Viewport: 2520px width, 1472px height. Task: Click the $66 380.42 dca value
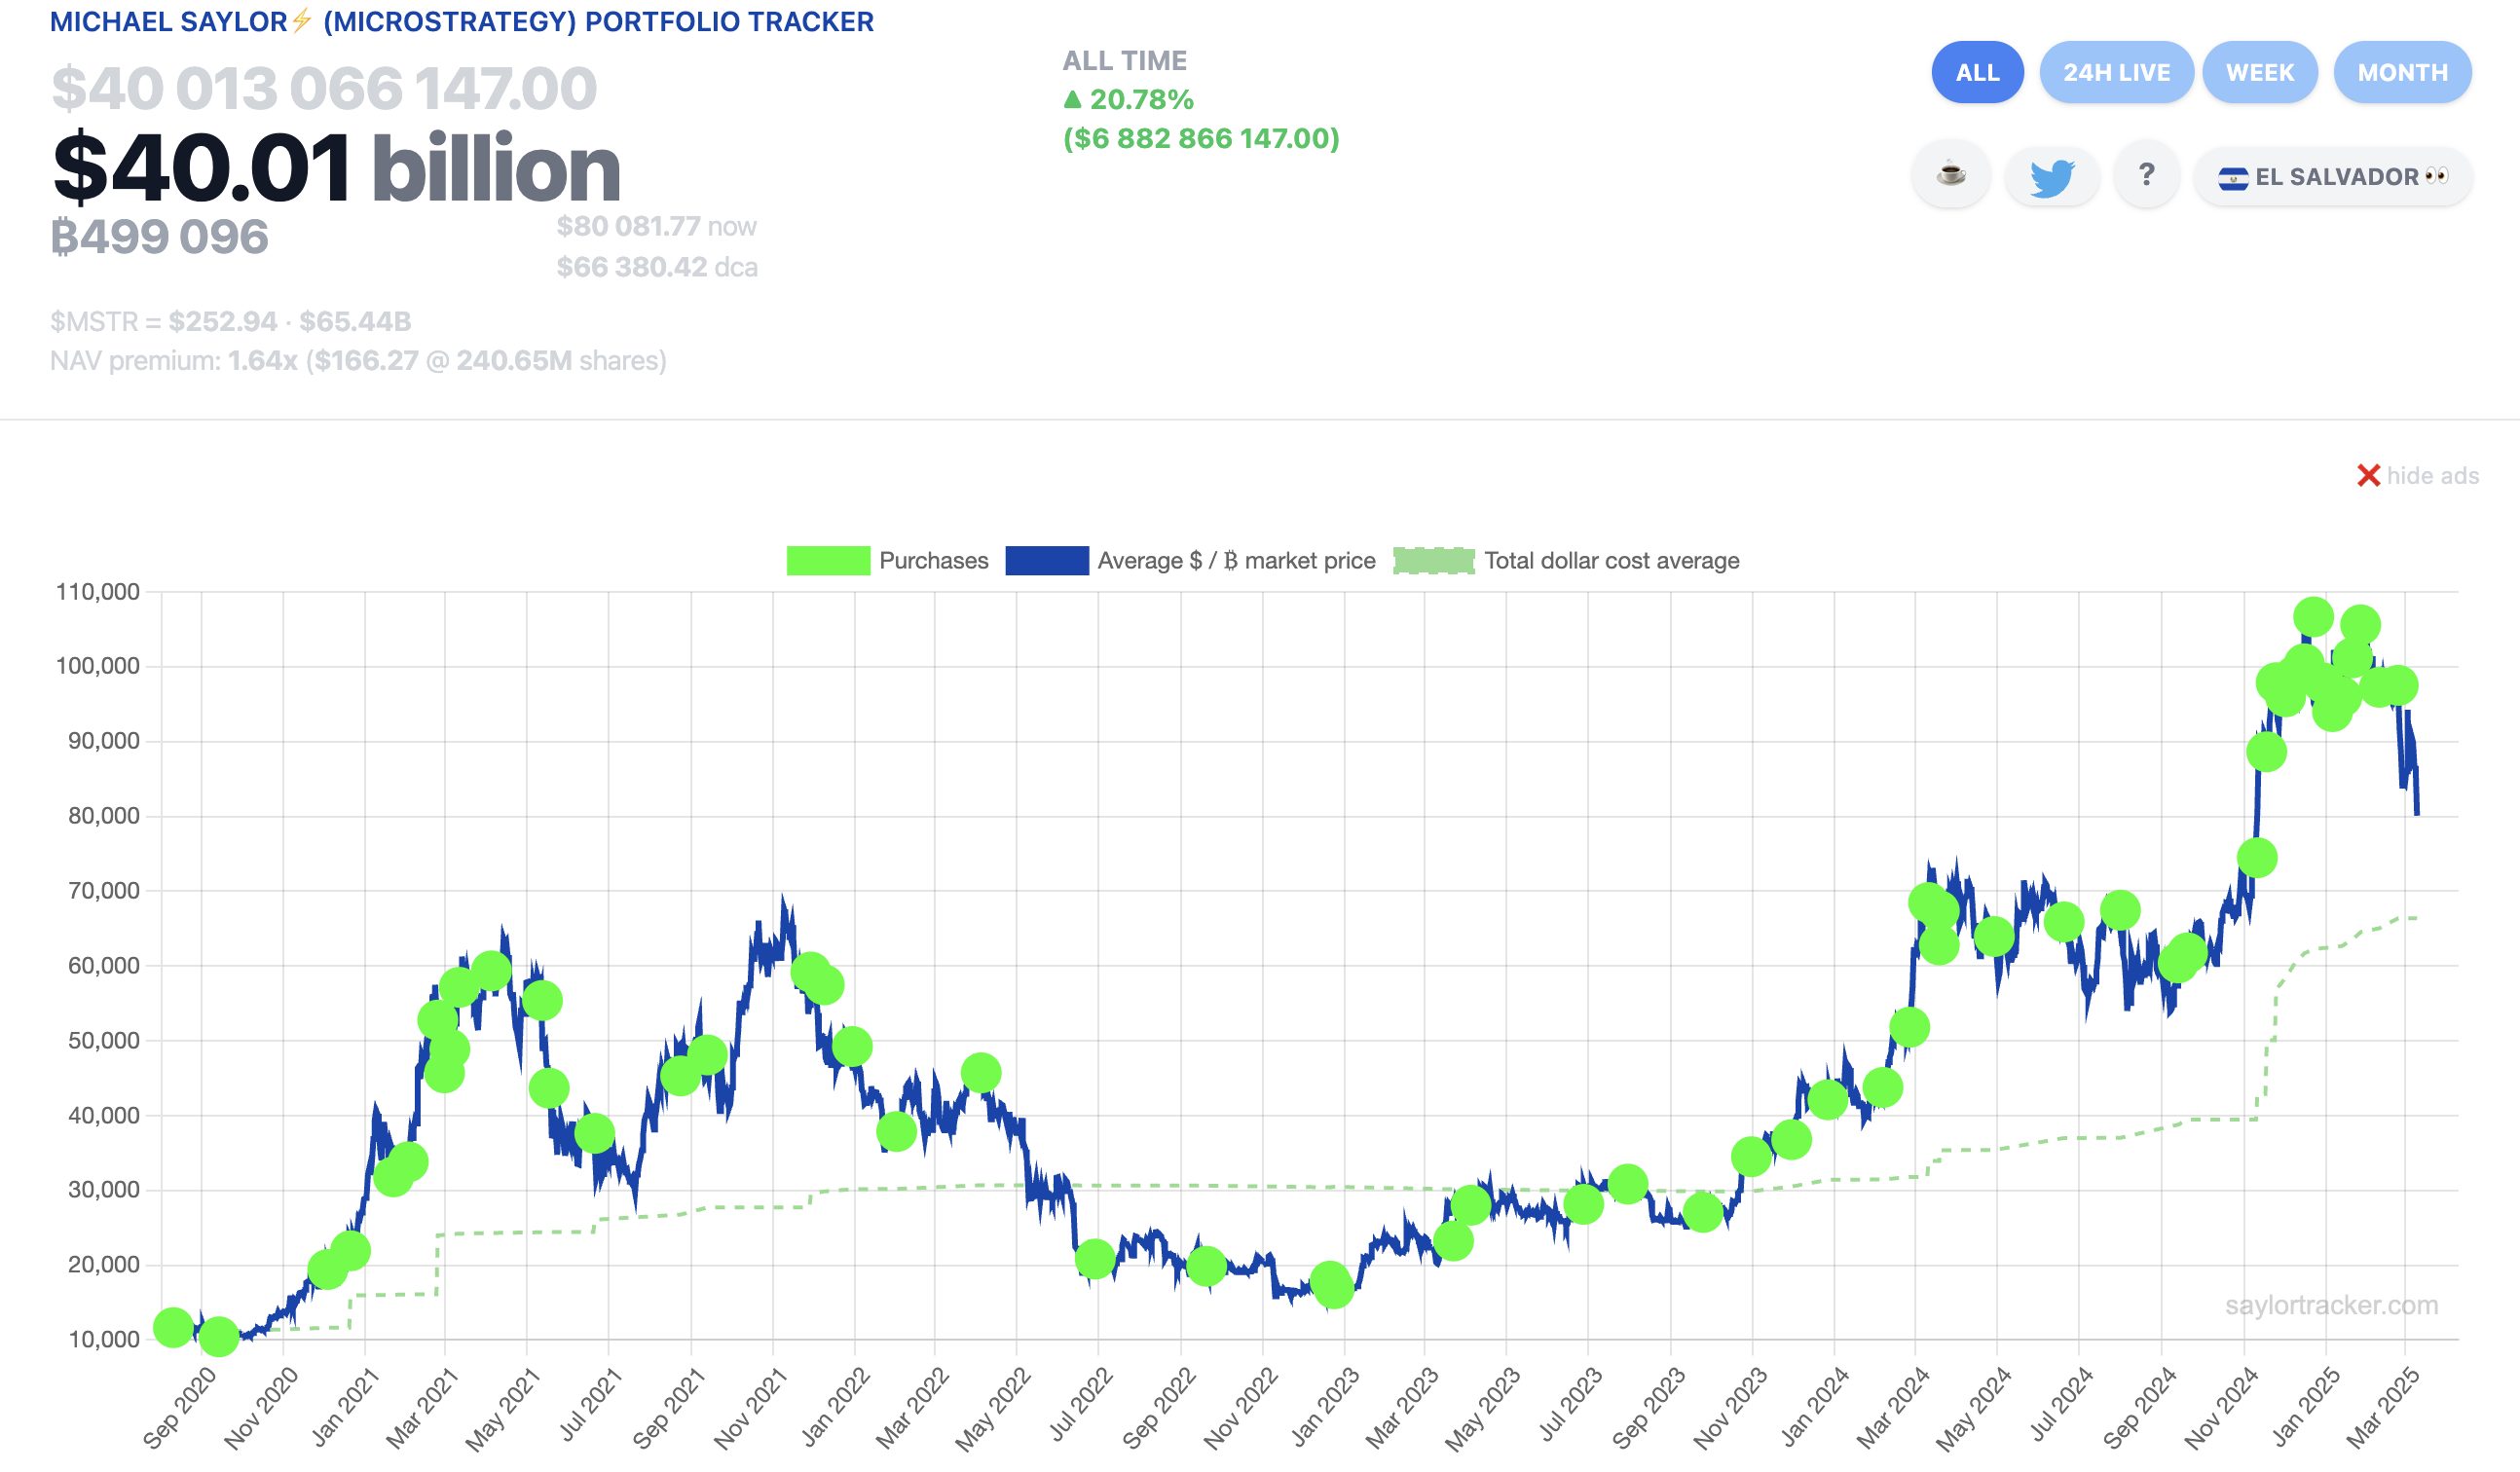[x=656, y=267]
